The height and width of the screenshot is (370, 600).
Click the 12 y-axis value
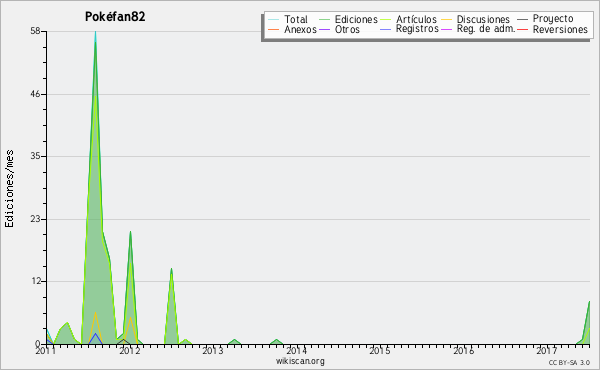coord(36,281)
